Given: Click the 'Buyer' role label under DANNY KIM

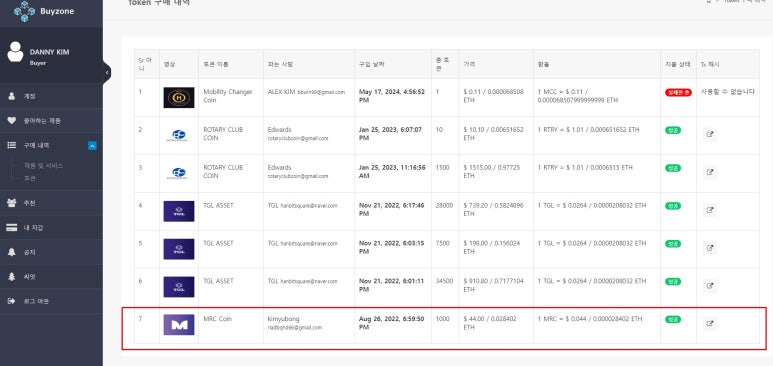Looking at the screenshot, I should (38, 63).
